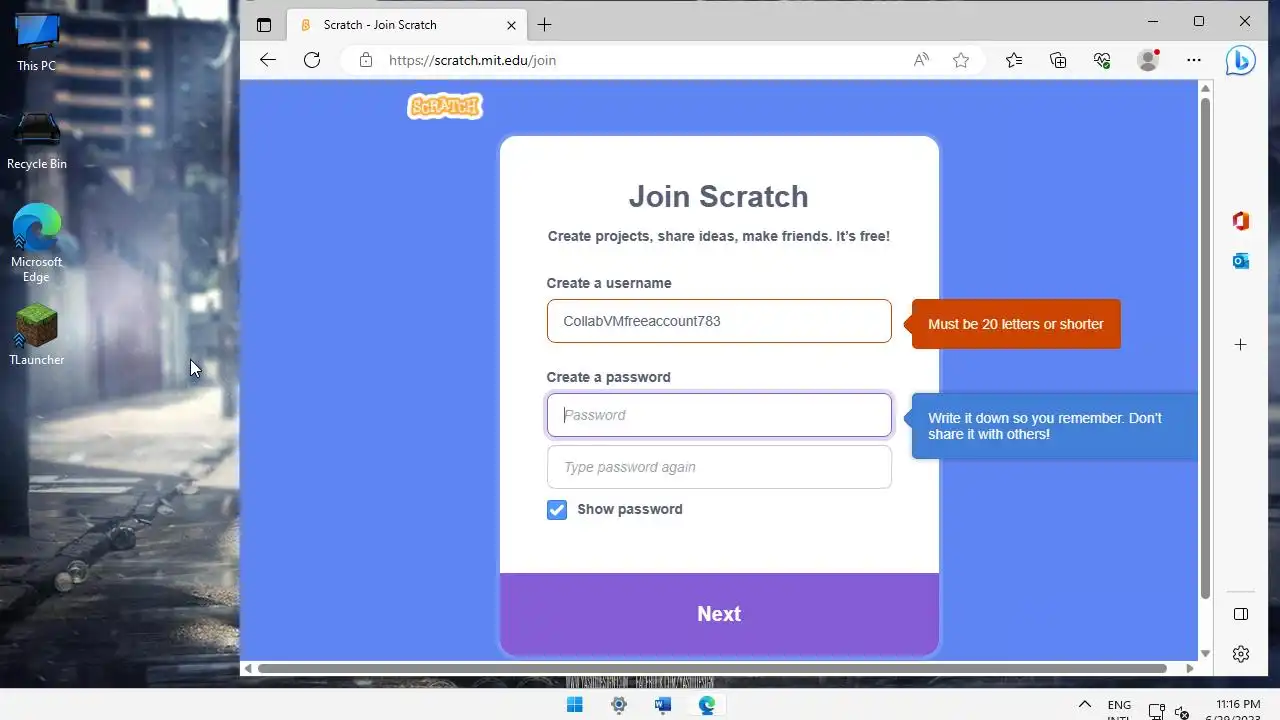
Task: Click the 'Create a username' label
Action: (609, 283)
